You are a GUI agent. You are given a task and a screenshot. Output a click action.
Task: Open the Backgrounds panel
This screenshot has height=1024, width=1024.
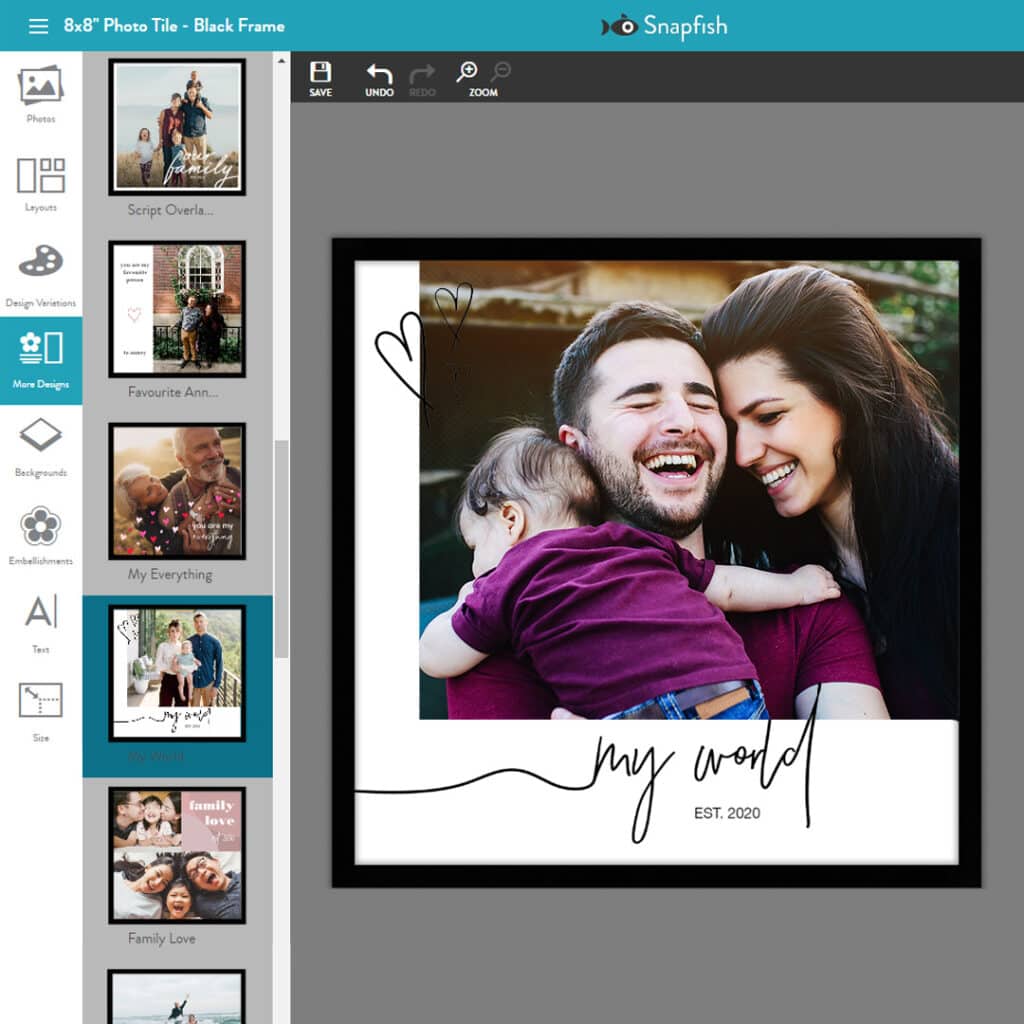coord(41,447)
